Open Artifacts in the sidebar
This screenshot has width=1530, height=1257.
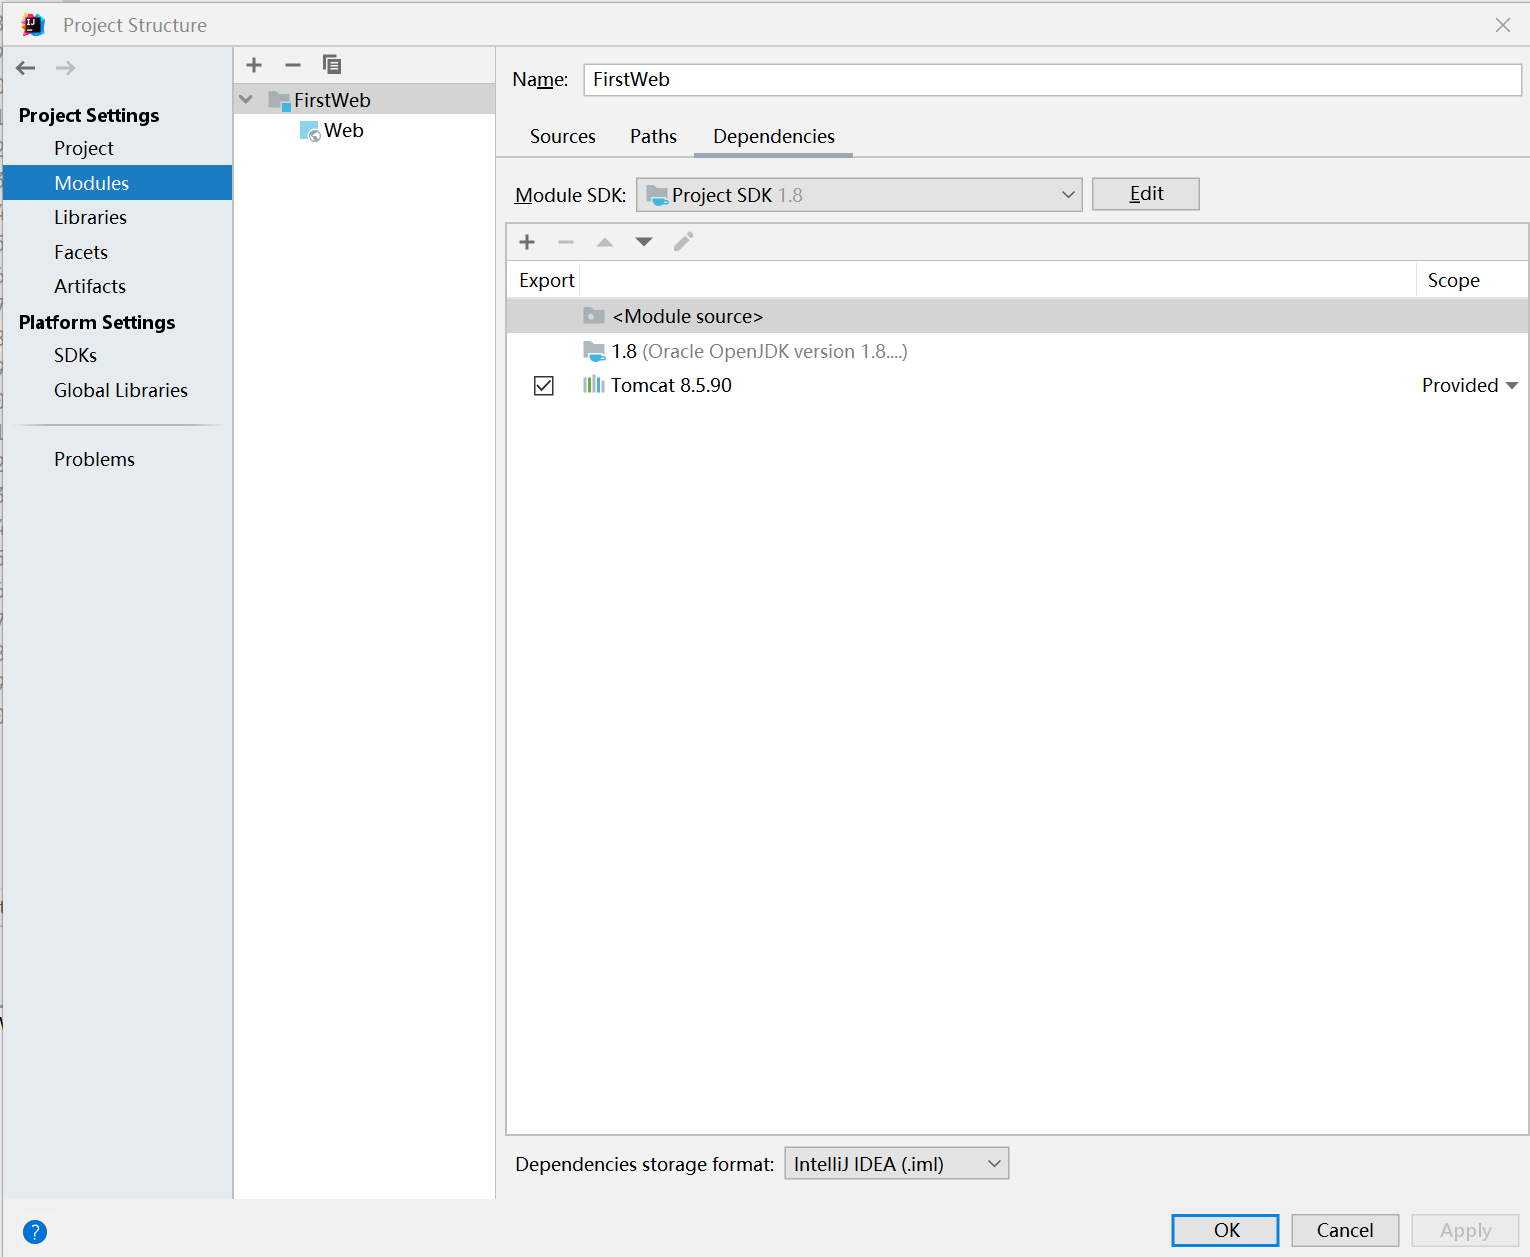coord(90,286)
